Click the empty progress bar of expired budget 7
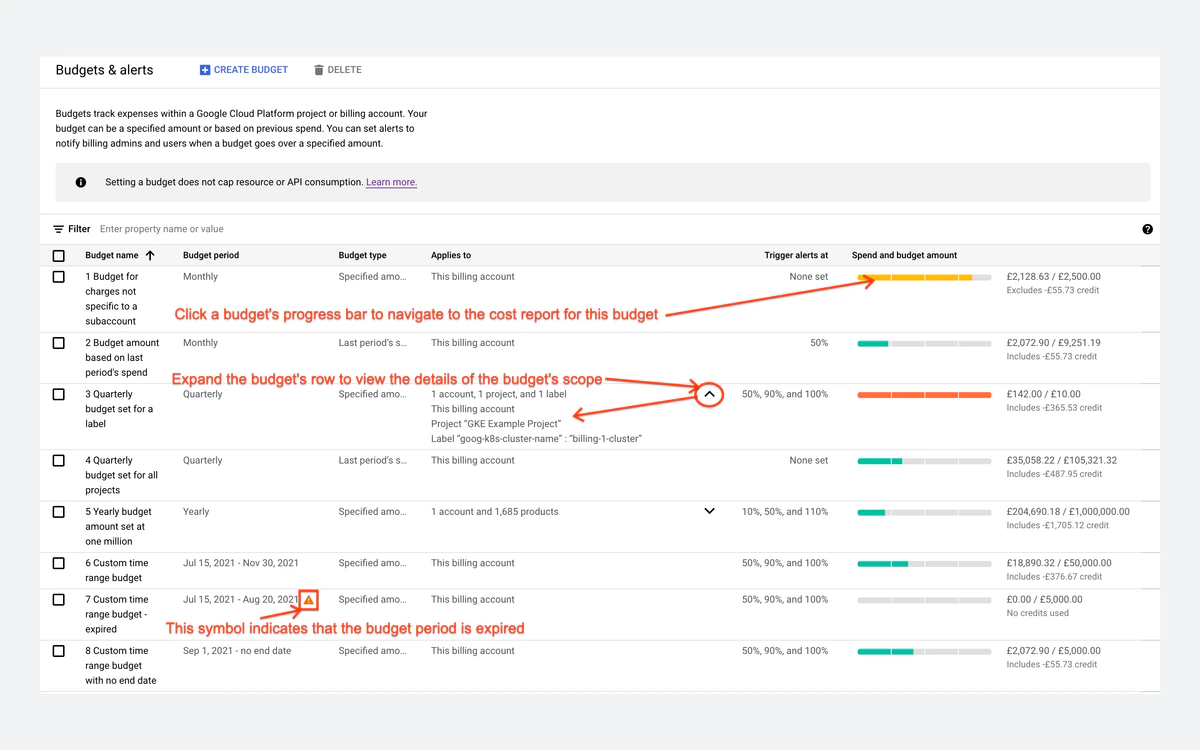1200x750 pixels. 924,600
